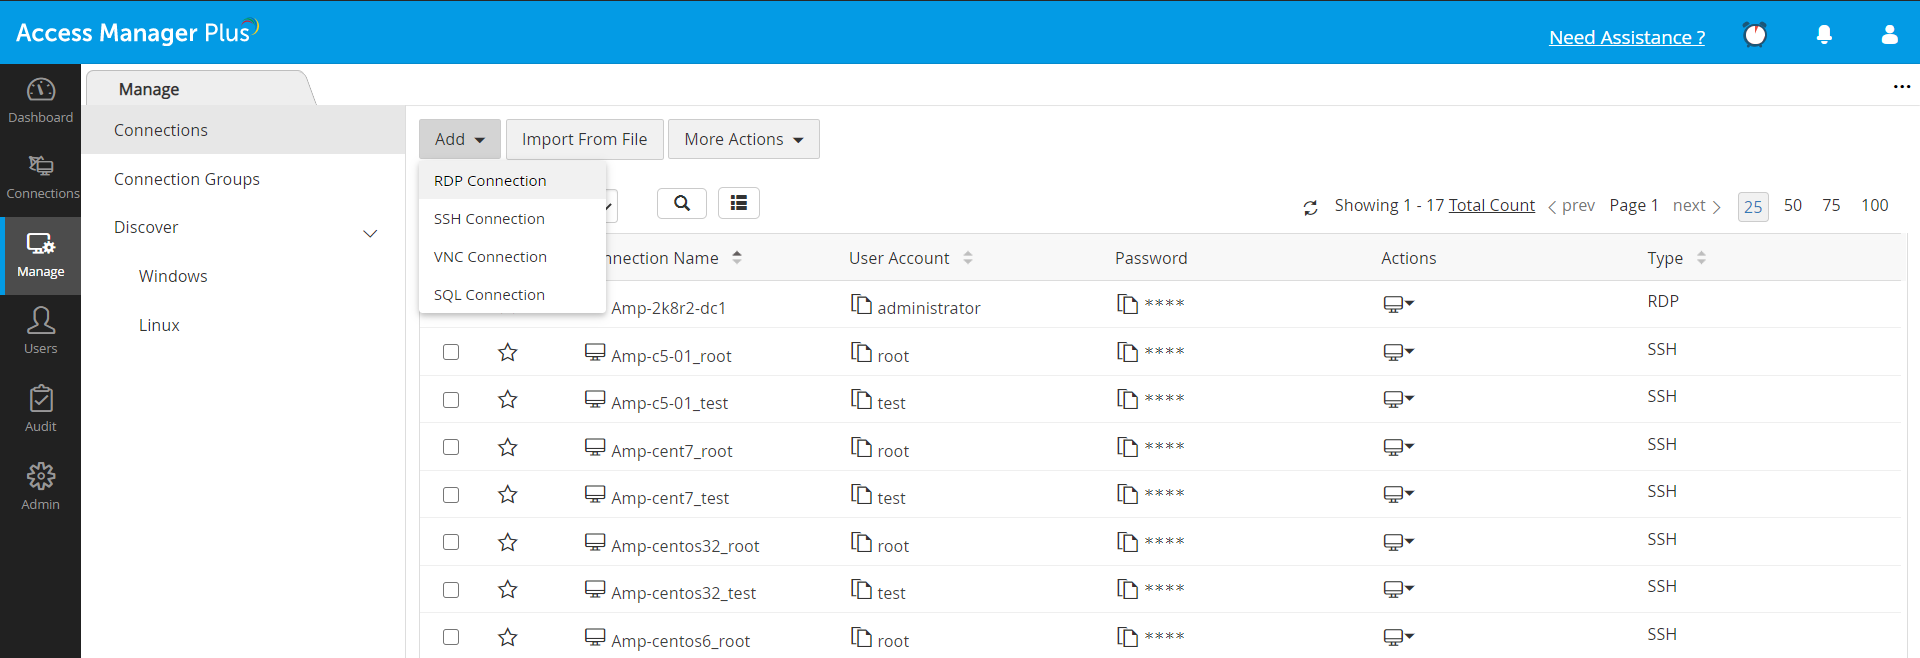Click the monitor icon beside Amp-centos32_test

595,589
